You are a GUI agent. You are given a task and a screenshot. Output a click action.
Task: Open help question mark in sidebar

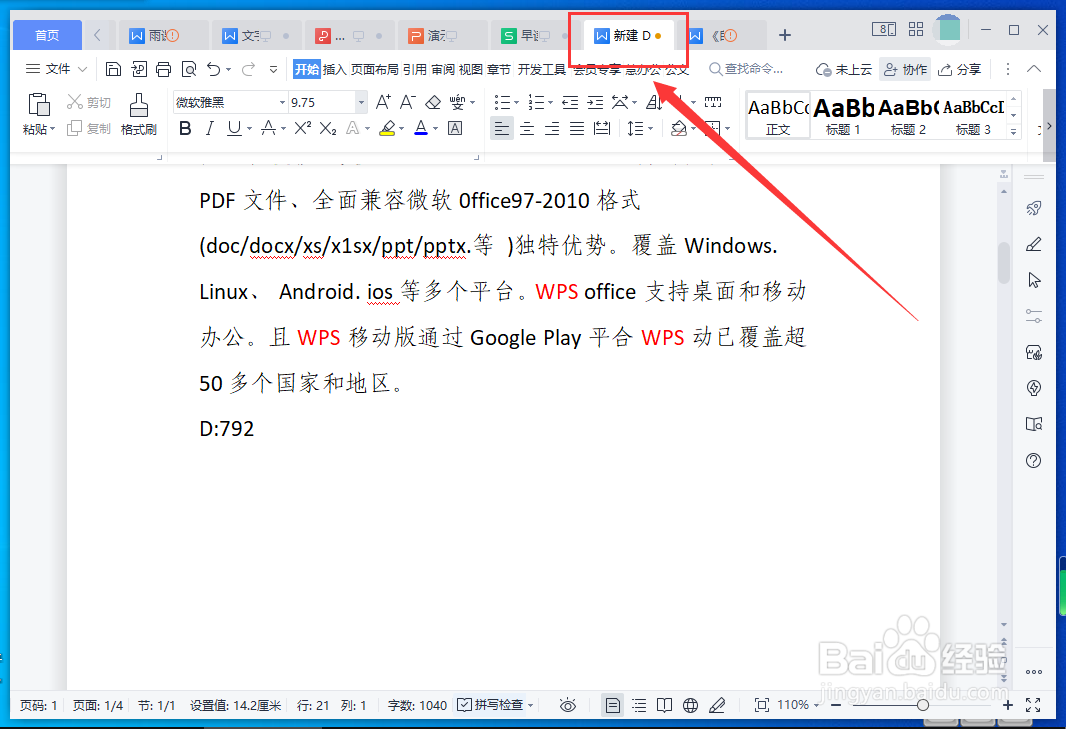point(1034,460)
